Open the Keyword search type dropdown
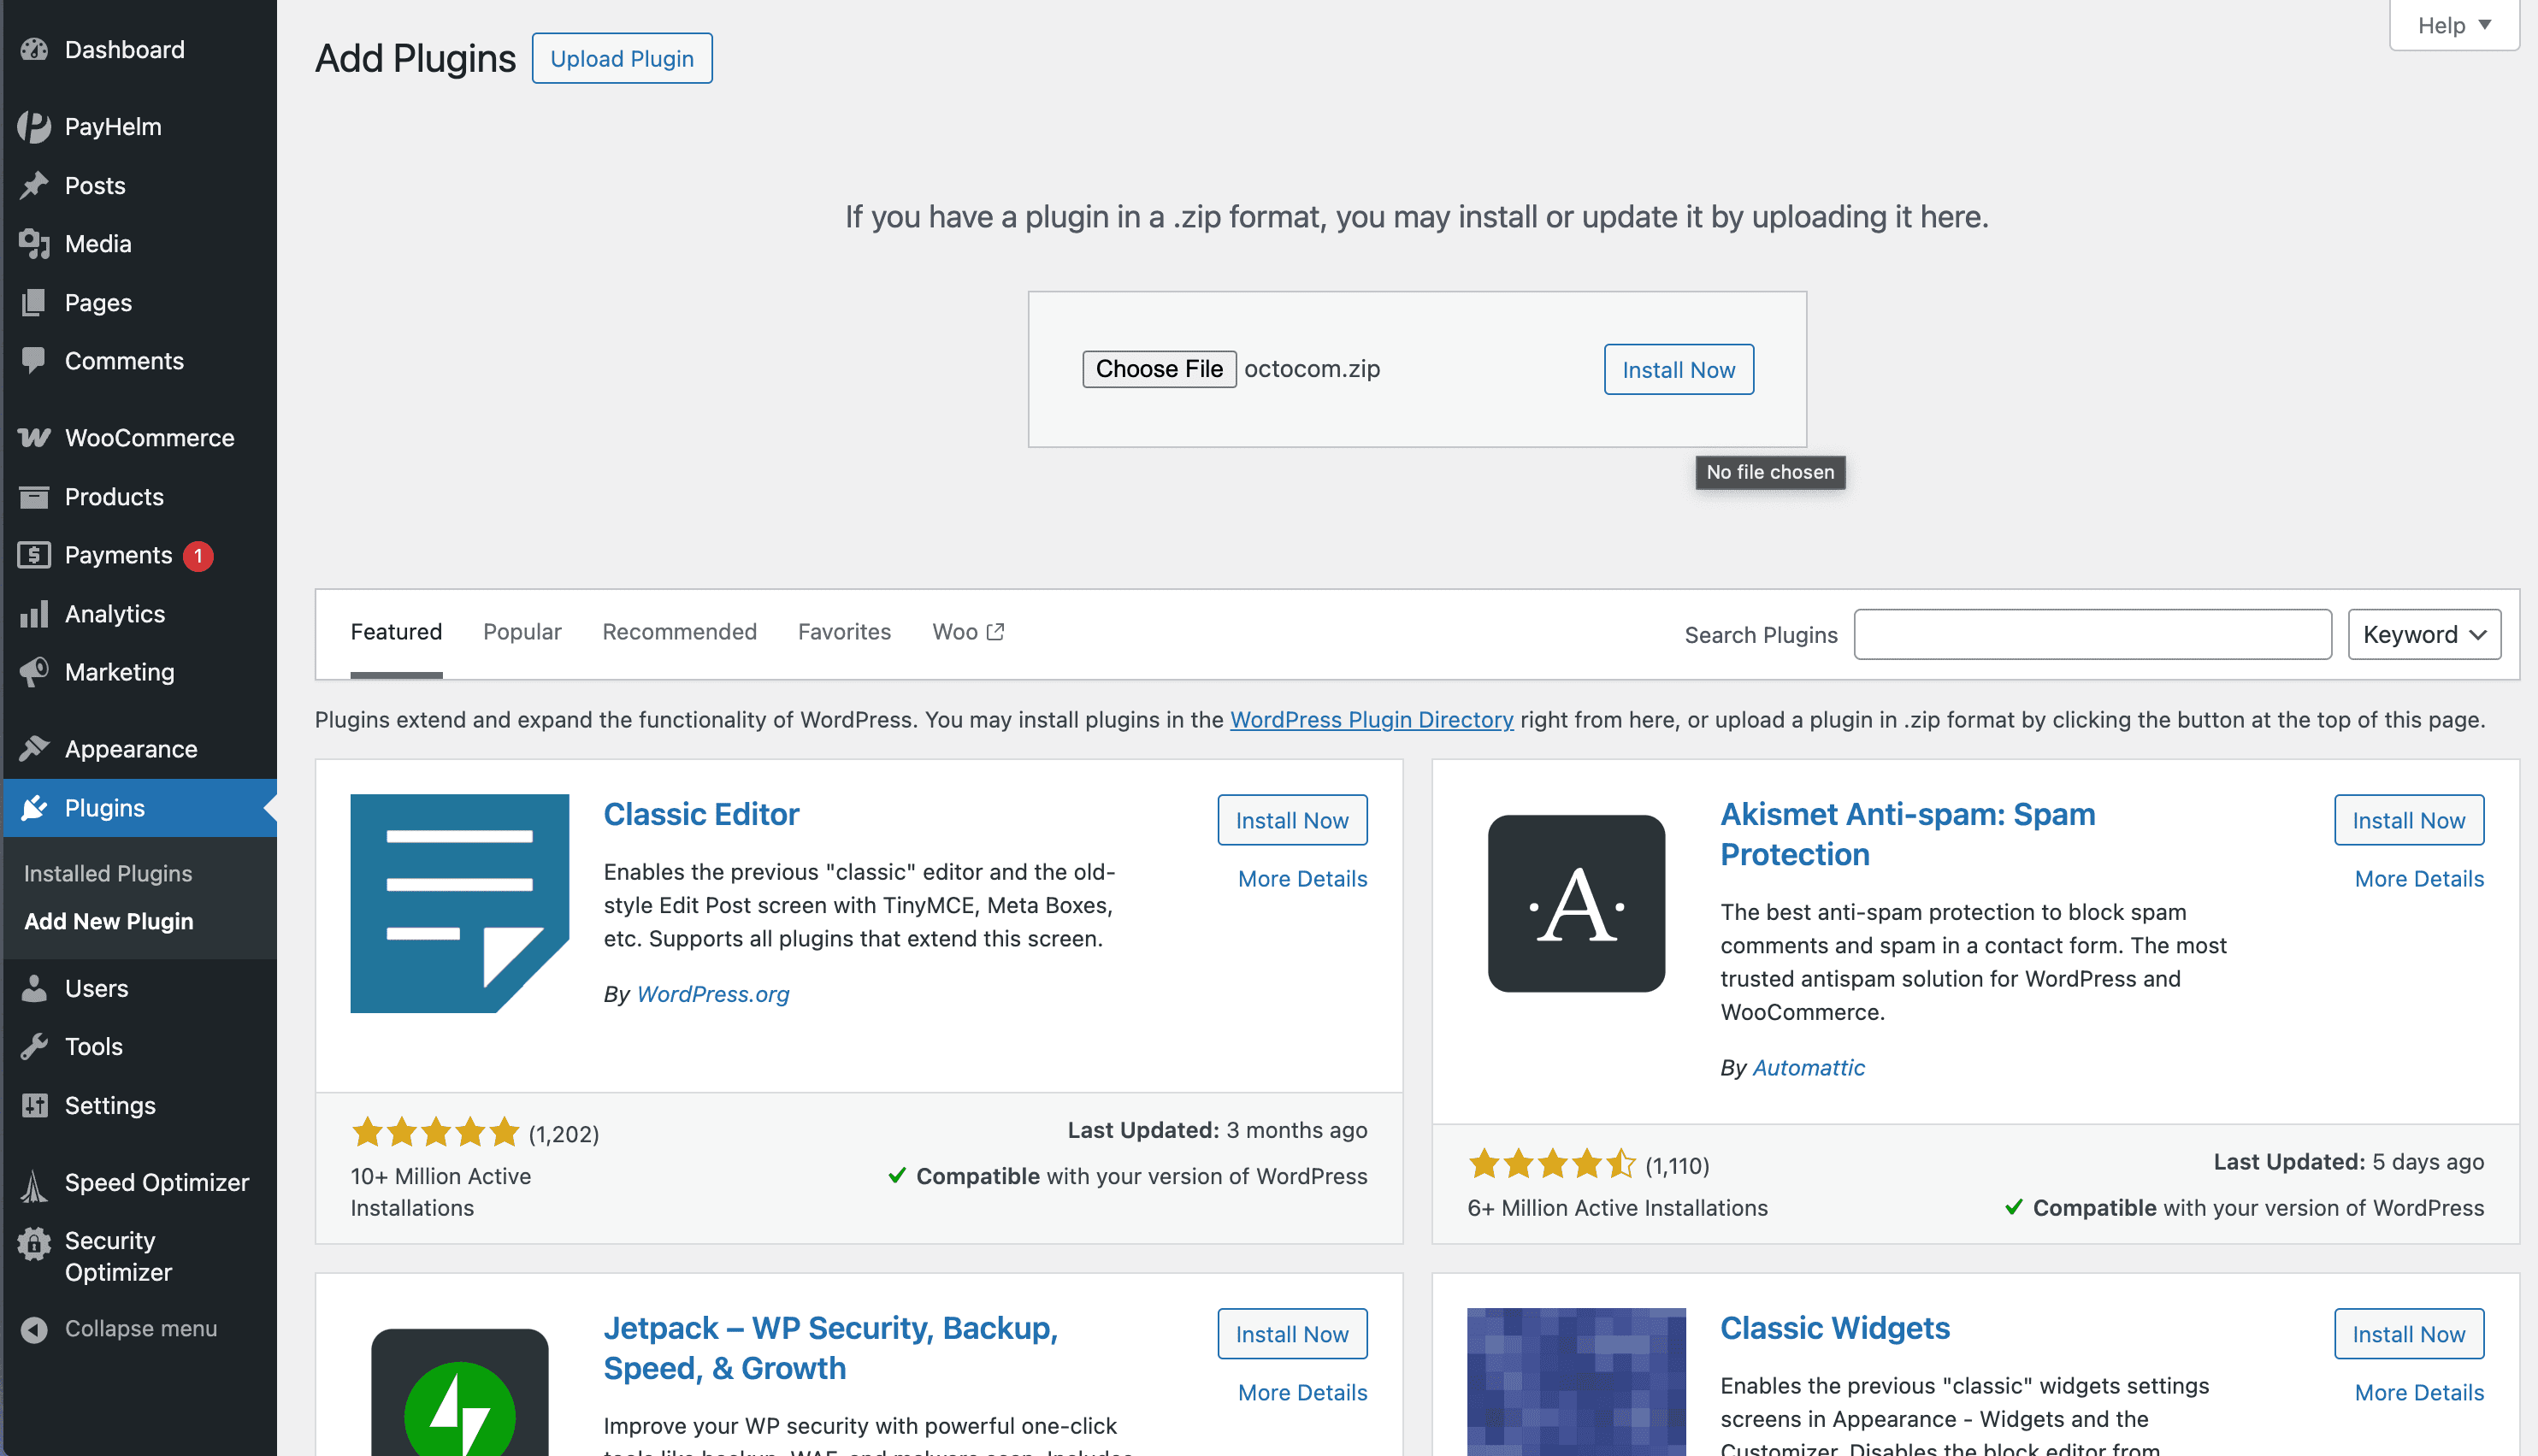Screen dimensions: 2538x1456 click(x=2423, y=635)
